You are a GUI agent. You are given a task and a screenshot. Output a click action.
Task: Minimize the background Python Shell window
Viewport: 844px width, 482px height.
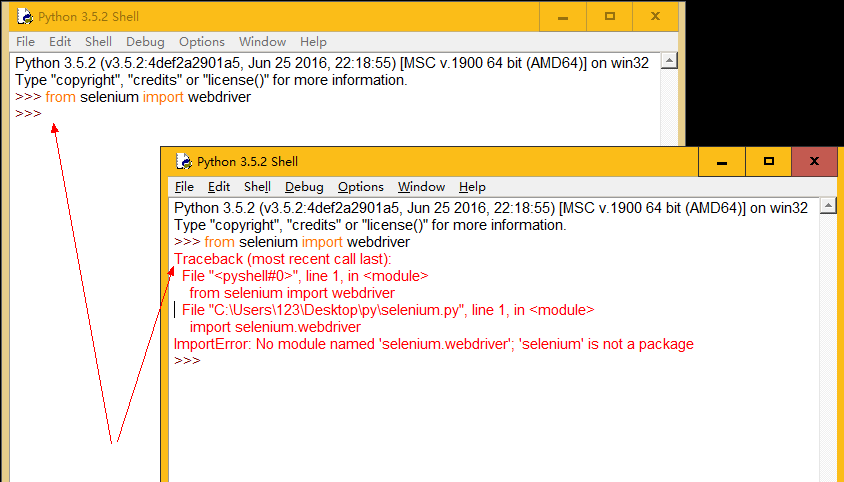(x=563, y=16)
